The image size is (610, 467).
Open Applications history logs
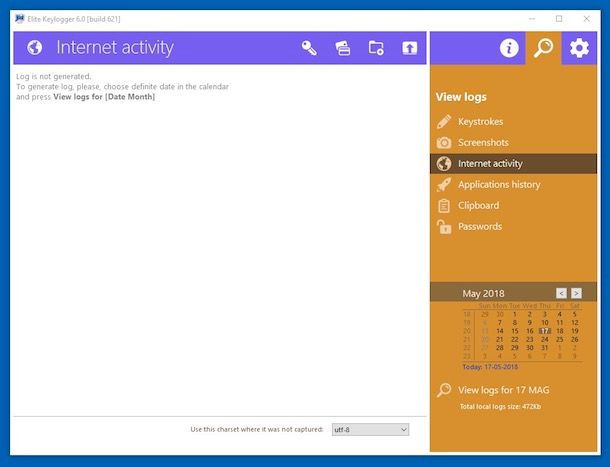[513, 185]
